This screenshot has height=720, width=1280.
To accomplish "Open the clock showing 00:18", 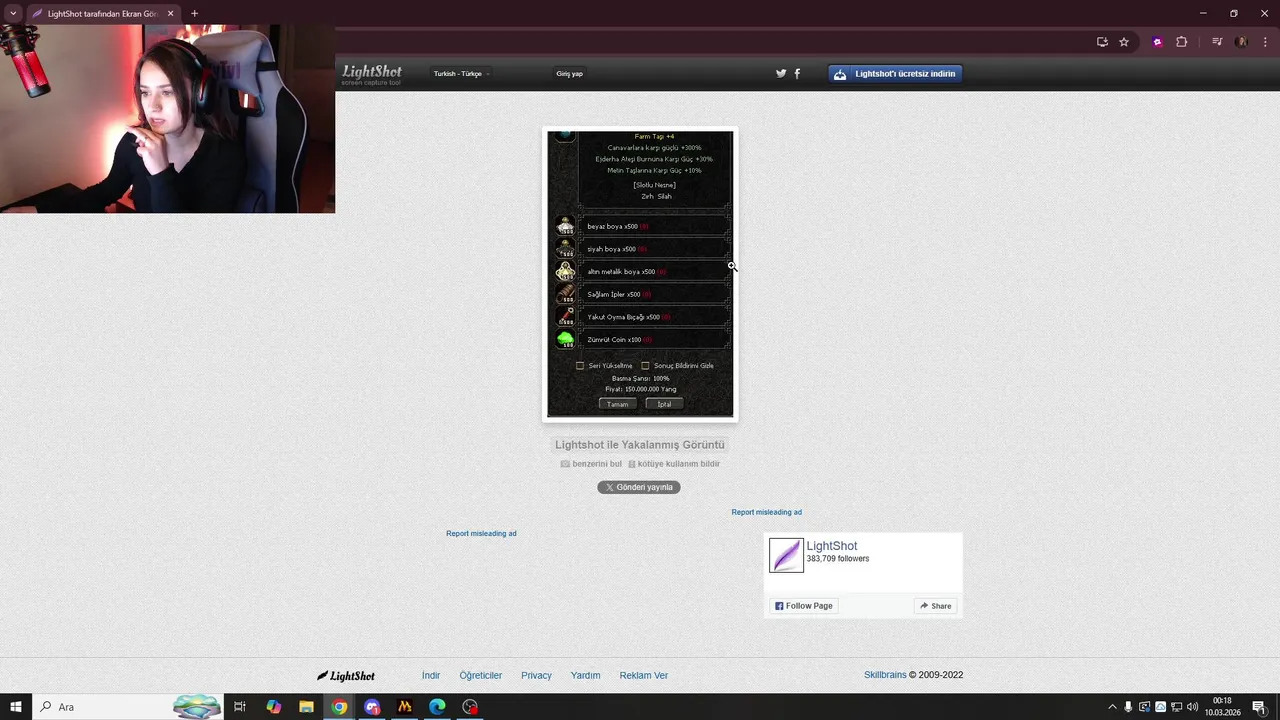I will [1222, 707].
